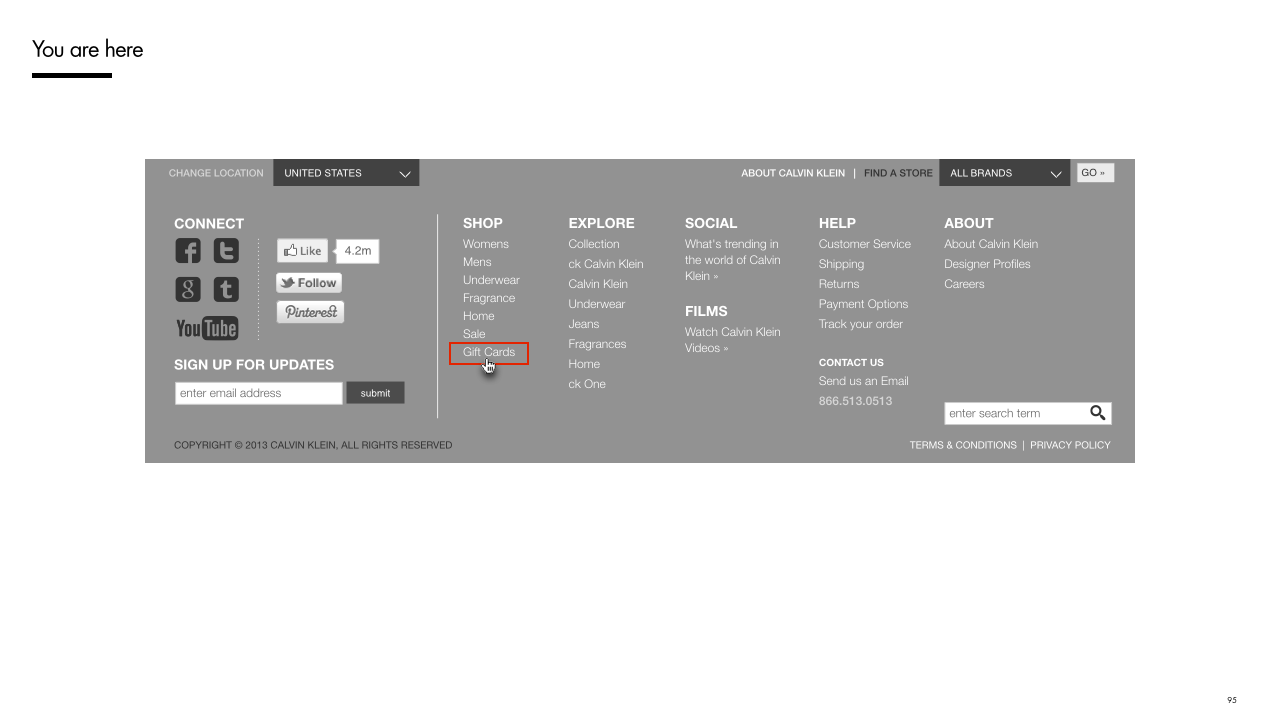Open the Twitter square icon
This screenshot has width=1280, height=720.
tap(226, 251)
